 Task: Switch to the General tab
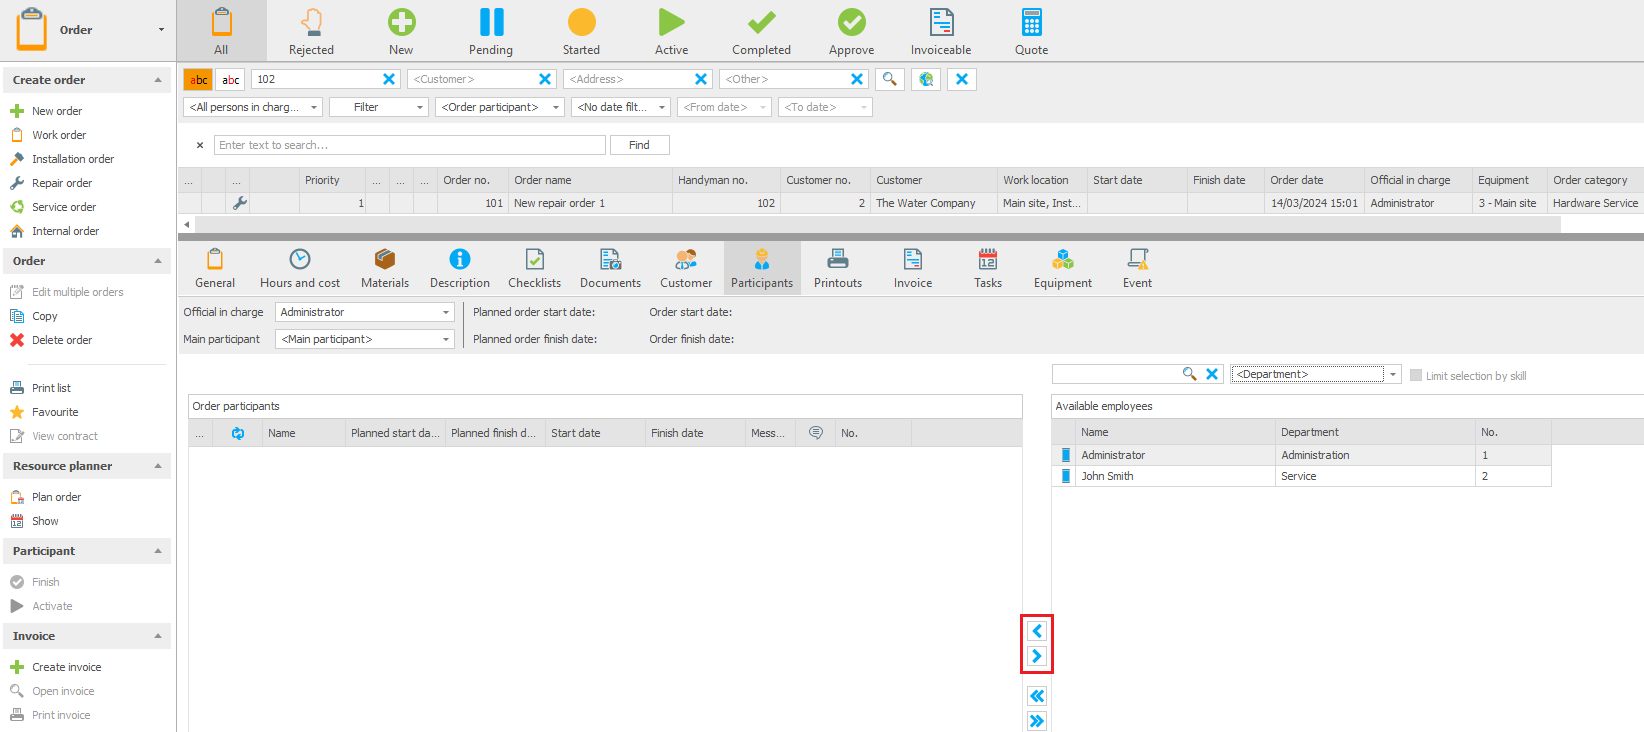(x=215, y=269)
